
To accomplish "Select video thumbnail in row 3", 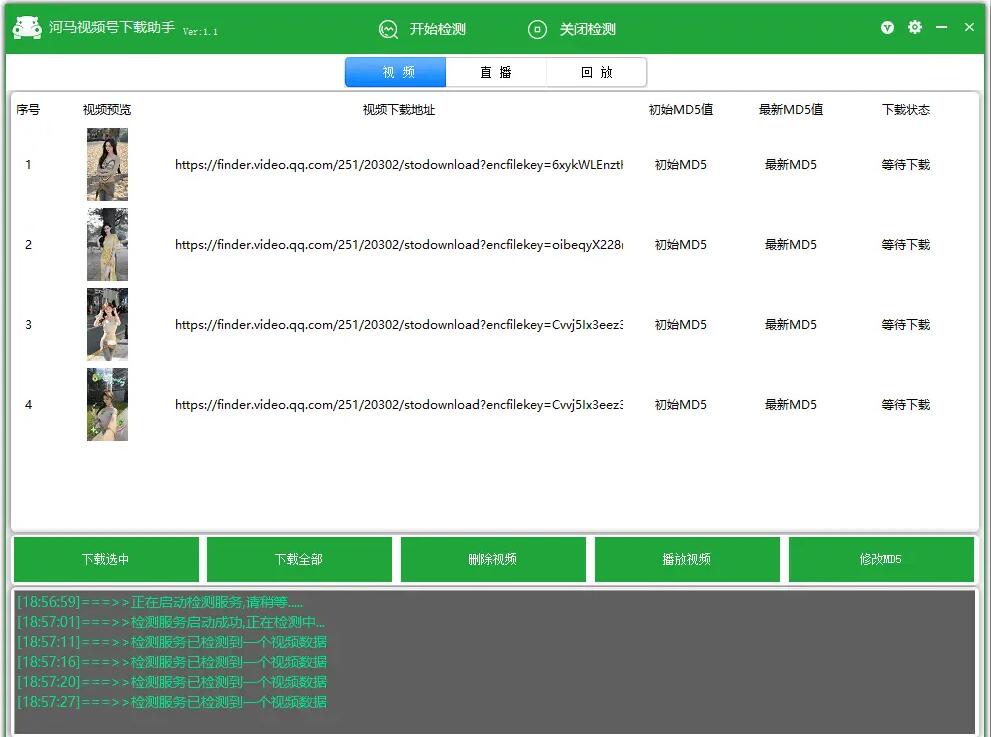I will tap(107, 324).
